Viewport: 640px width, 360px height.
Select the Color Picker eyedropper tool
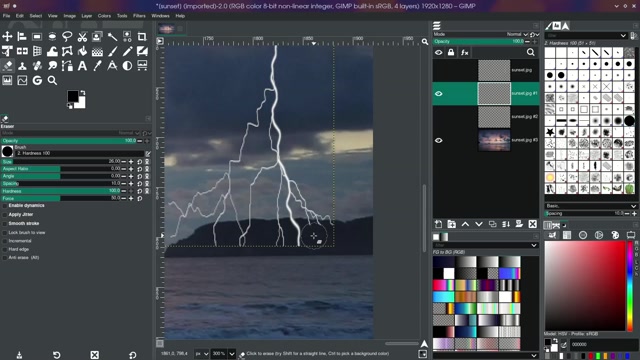97,66
